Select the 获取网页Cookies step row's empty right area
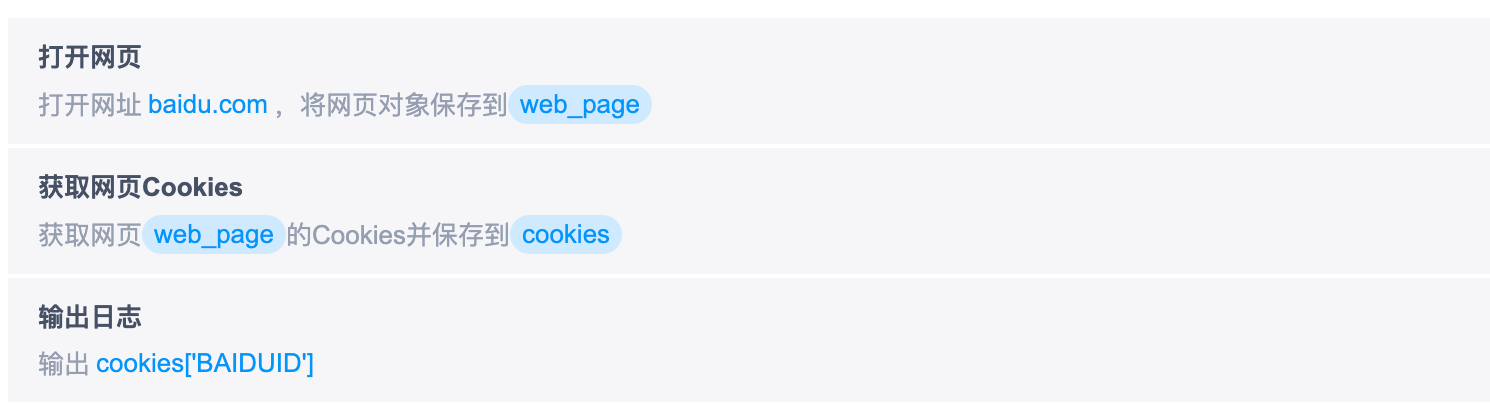 [1100, 210]
